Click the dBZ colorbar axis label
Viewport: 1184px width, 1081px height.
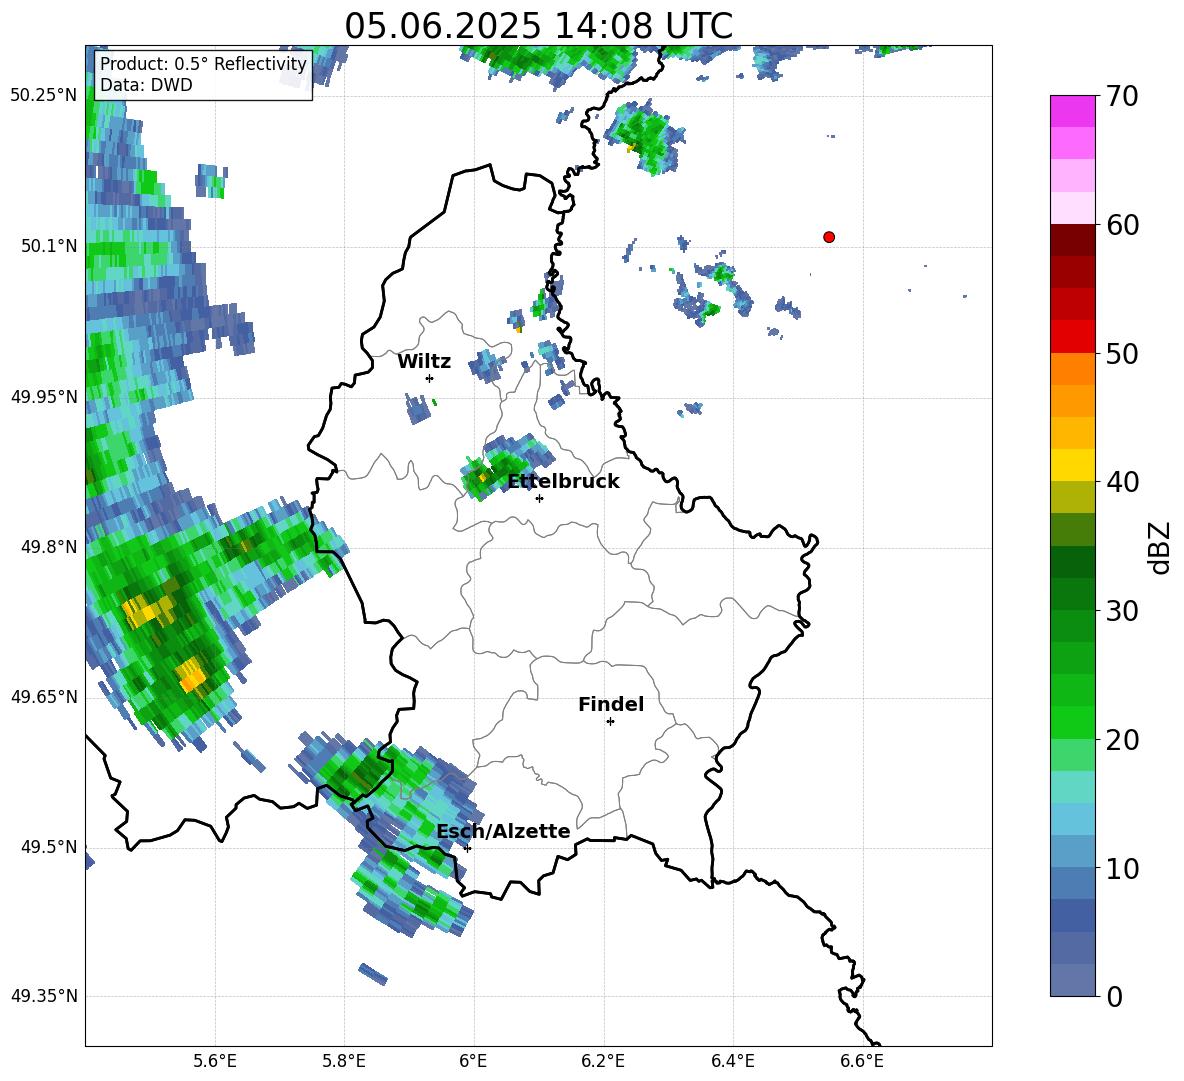[1161, 547]
